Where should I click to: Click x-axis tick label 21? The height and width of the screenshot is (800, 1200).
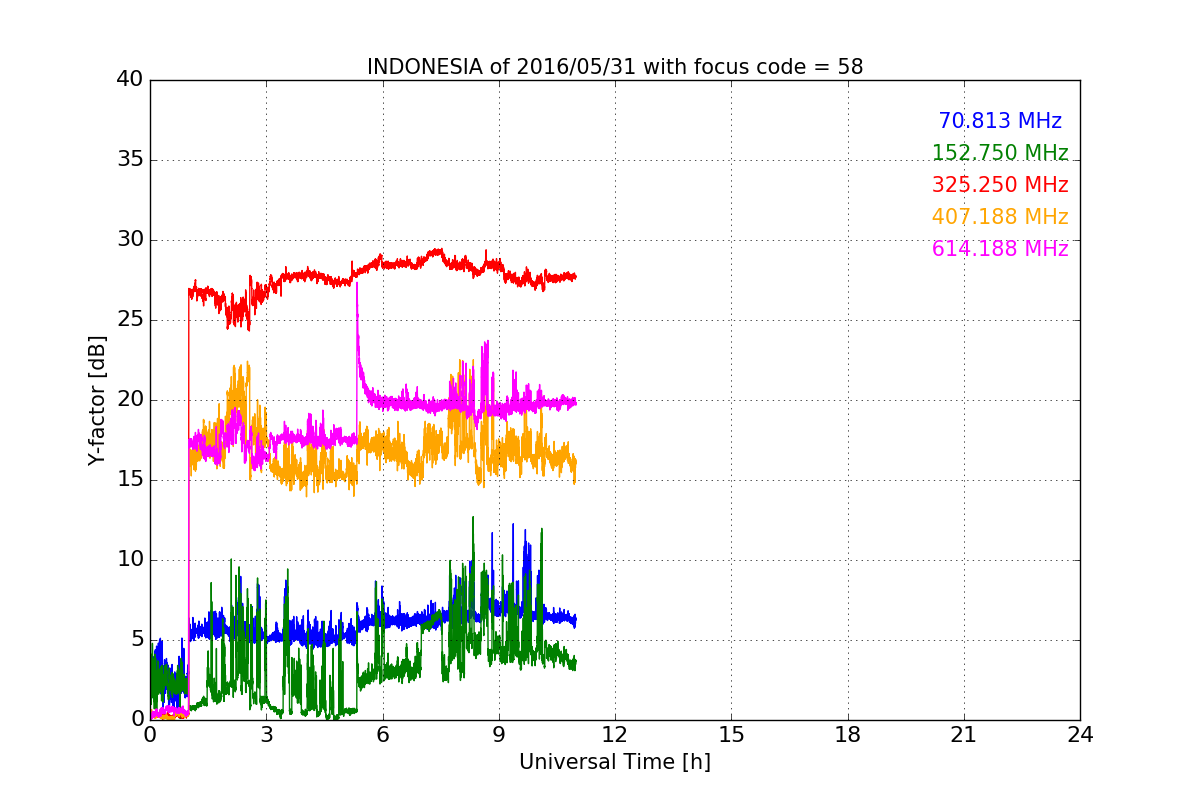pos(964,735)
